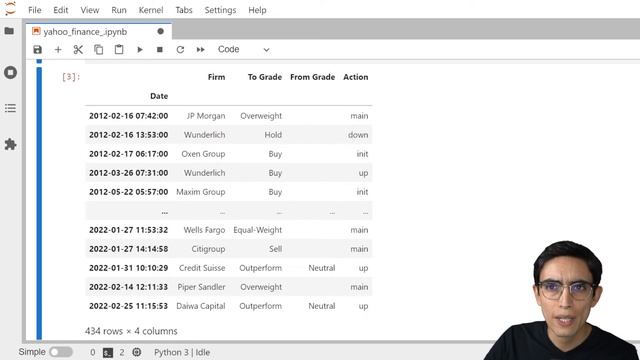
Task: Interrupt the kernel with the stop icon
Action: point(160,49)
